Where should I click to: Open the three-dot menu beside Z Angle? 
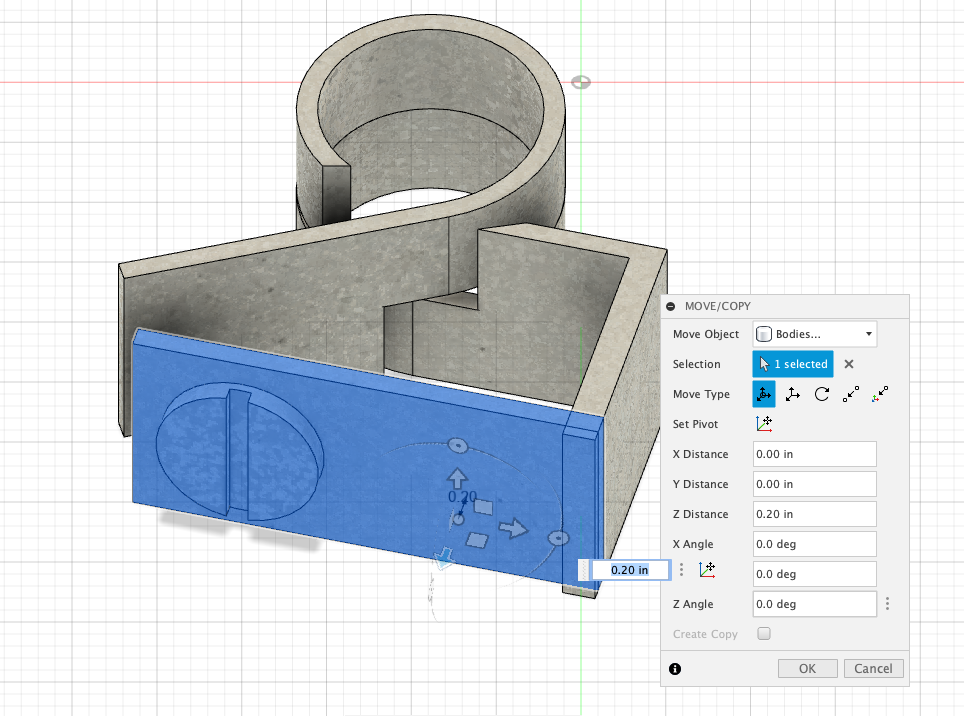click(x=887, y=604)
